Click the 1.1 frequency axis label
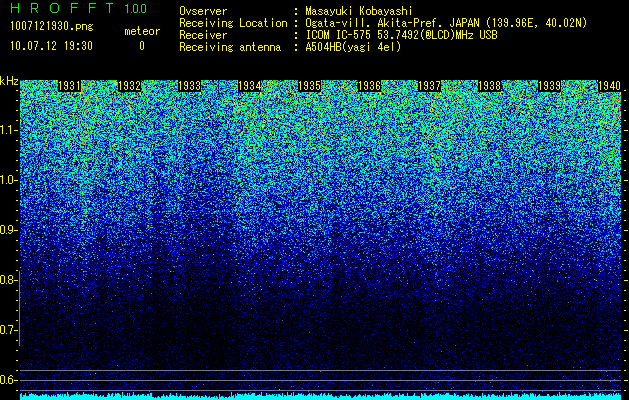This screenshot has height=400, width=629. pos(8,130)
